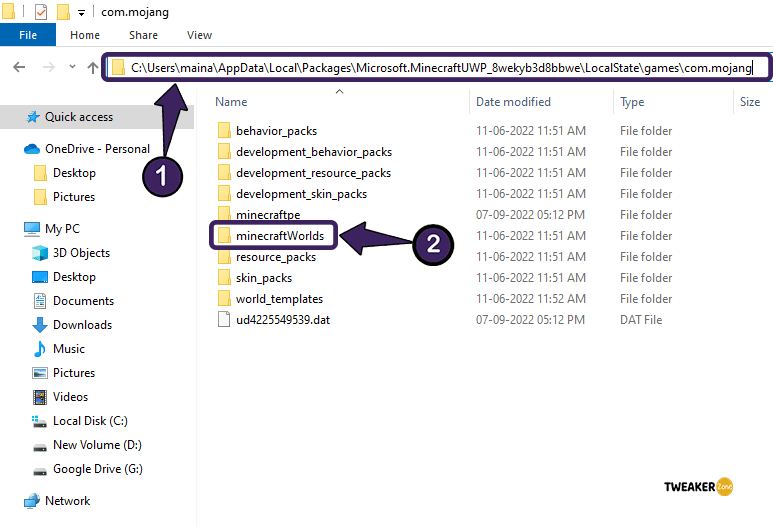Click the DAT File type cell
Viewport: 773px width, 527px height.
(641, 320)
